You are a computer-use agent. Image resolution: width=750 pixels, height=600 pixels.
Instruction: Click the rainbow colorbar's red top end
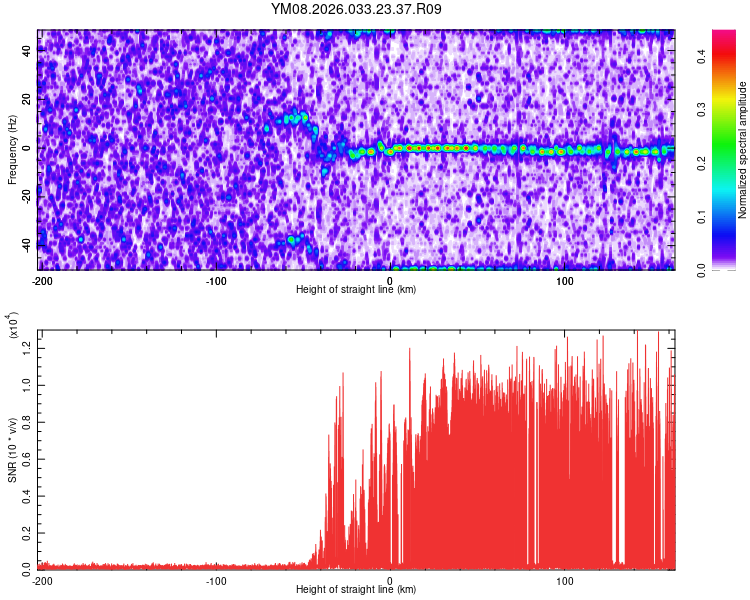click(x=724, y=36)
